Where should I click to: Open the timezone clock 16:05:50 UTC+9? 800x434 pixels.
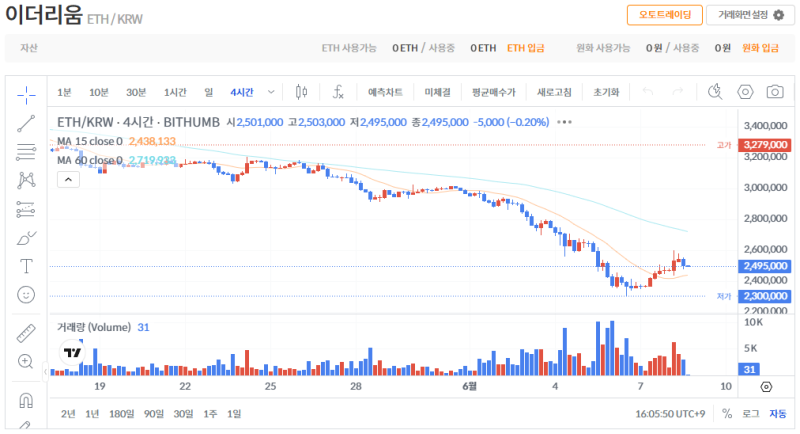[x=670, y=414]
